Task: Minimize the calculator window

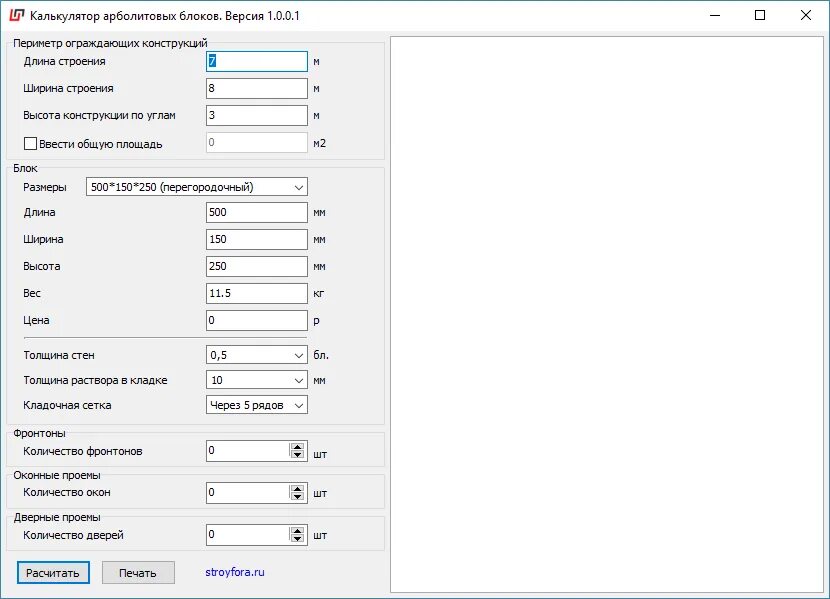Action: point(715,15)
